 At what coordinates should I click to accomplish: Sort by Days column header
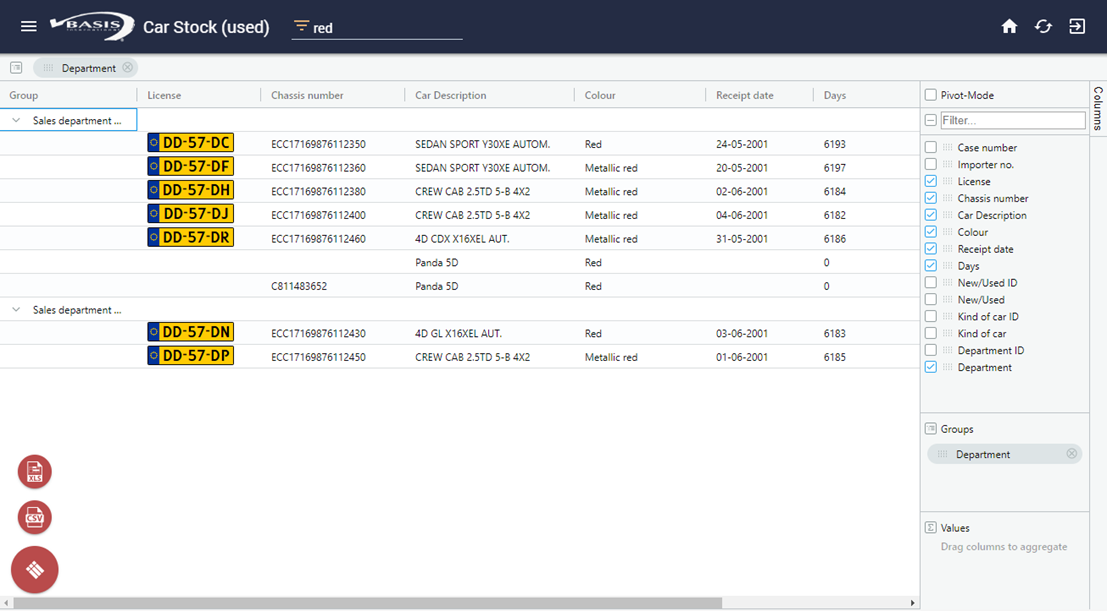(834, 95)
